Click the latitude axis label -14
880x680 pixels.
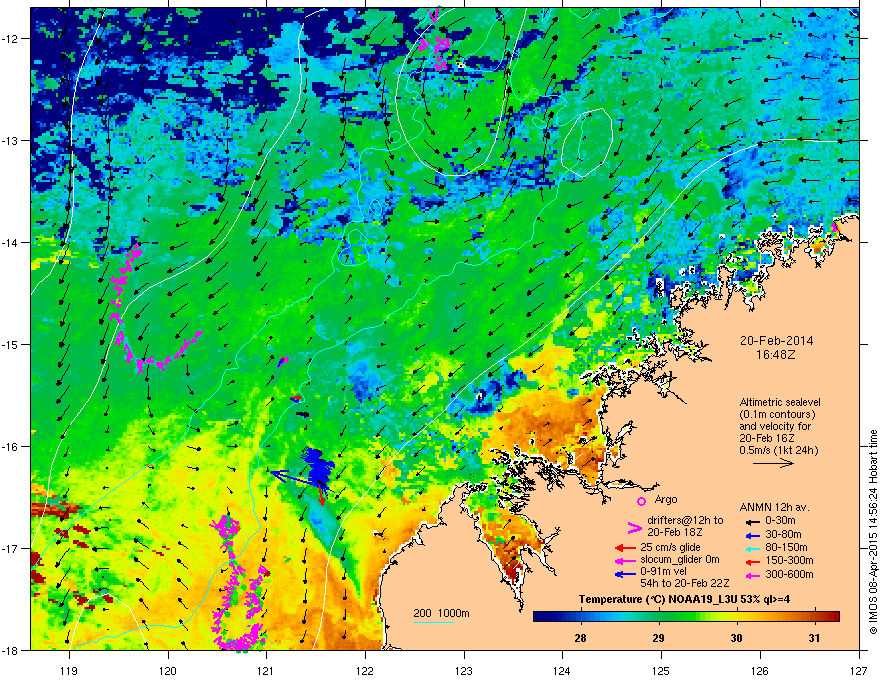pos(11,242)
